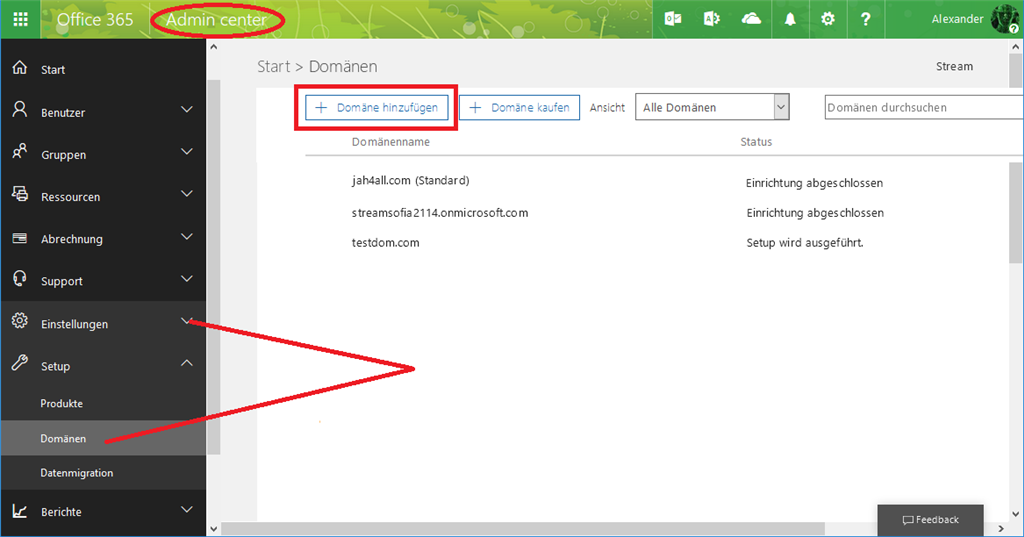
Task: Click the main page scrollbar down arrow
Action: click(1016, 513)
